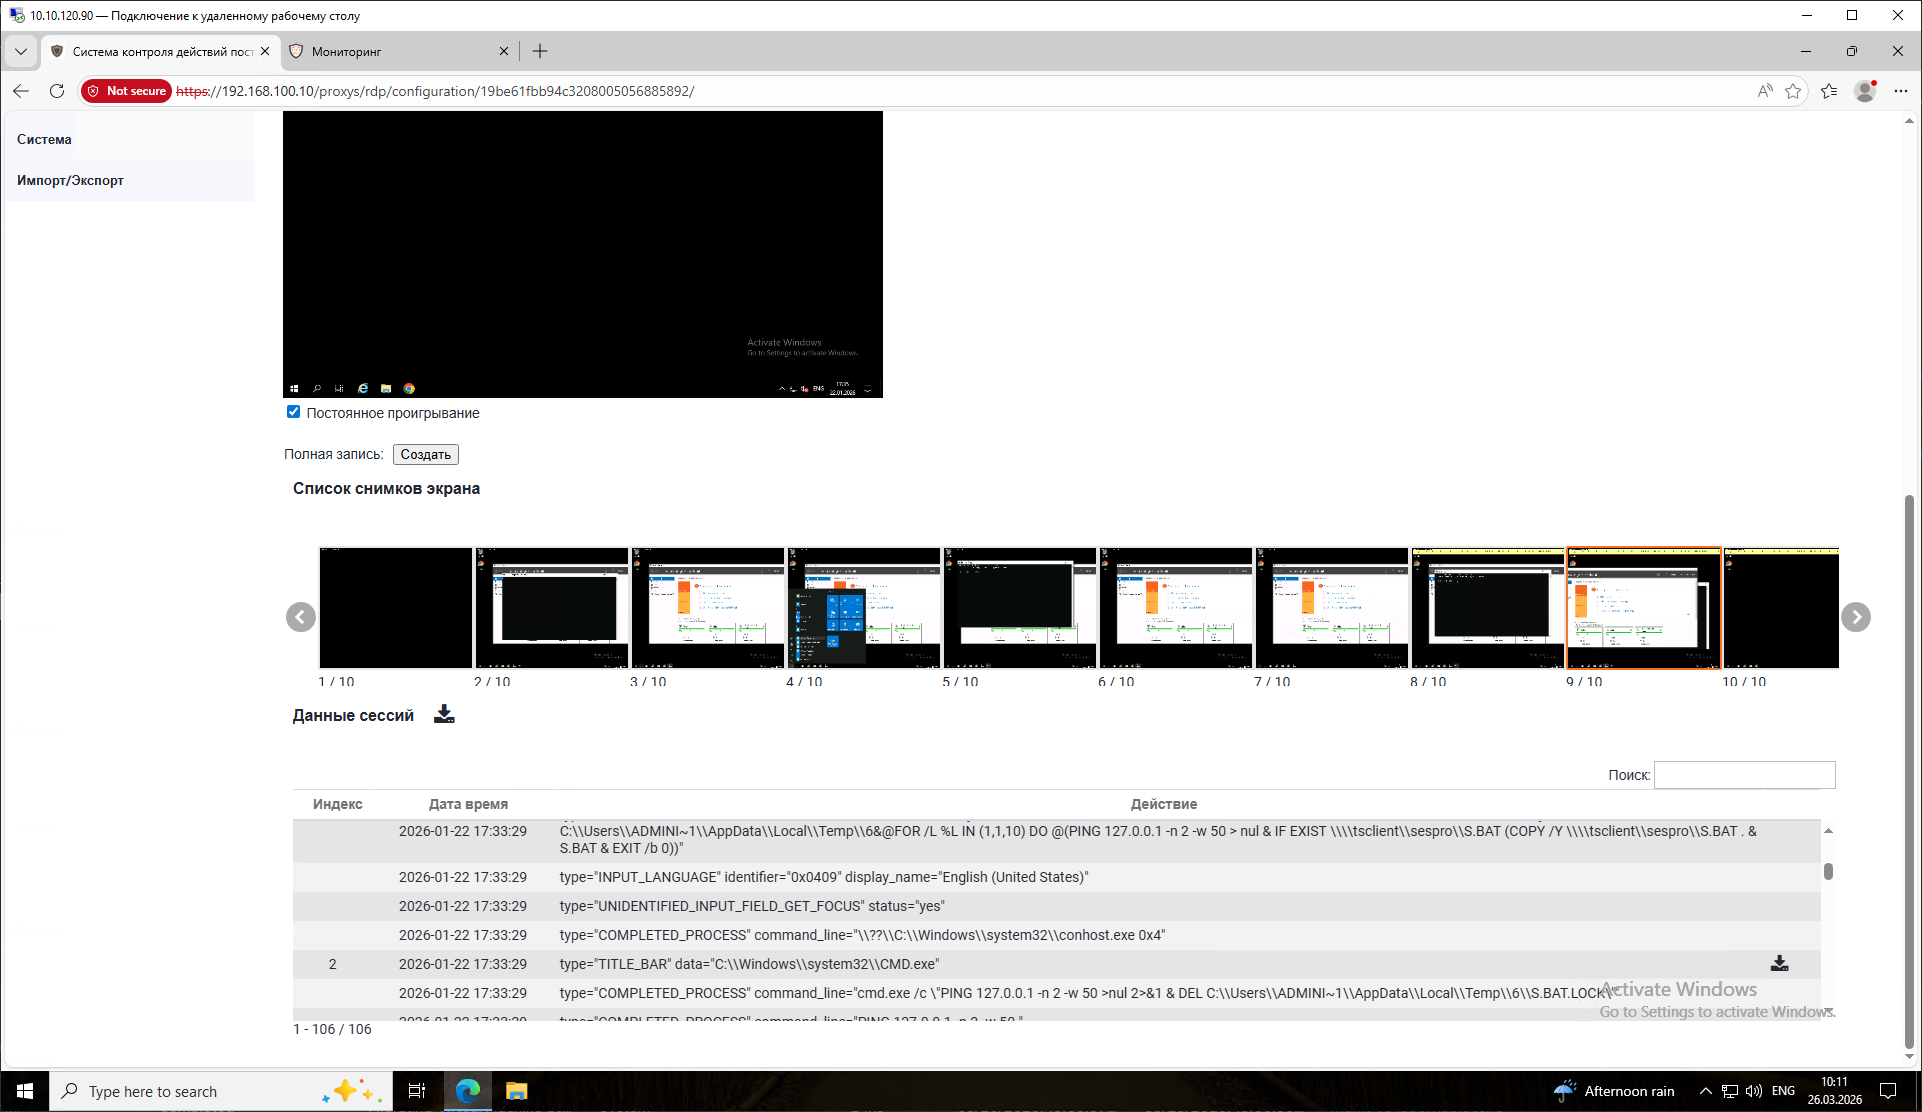Open screenshot thumbnail 4 / 10

tap(863, 607)
